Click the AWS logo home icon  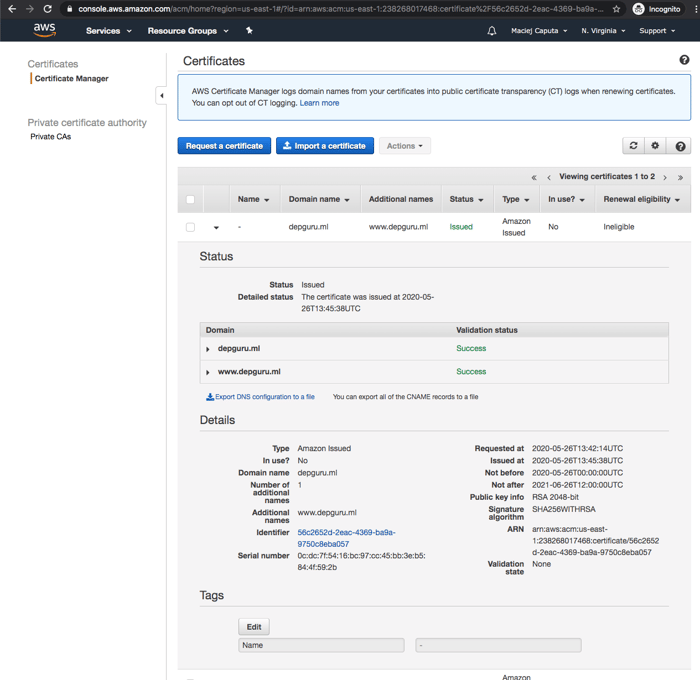coord(45,30)
